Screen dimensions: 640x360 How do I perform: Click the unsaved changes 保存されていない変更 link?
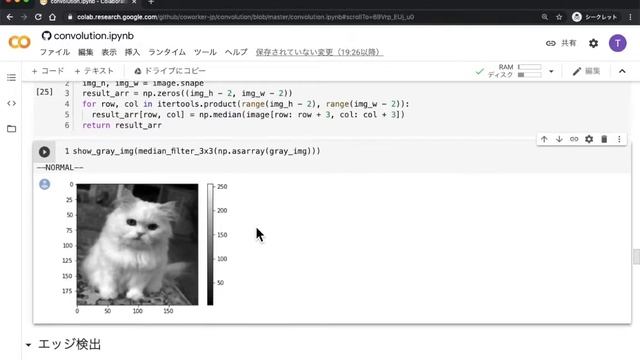tap(319, 52)
